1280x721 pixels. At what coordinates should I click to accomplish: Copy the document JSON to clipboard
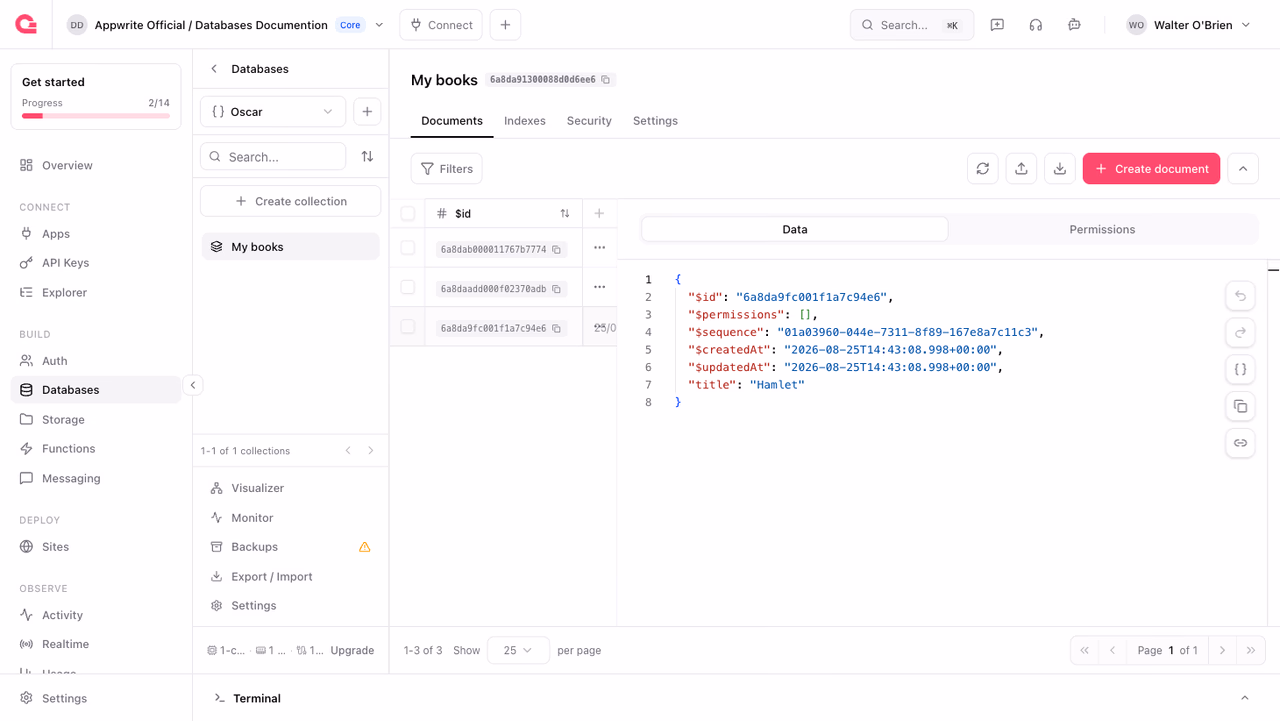[1240, 407]
